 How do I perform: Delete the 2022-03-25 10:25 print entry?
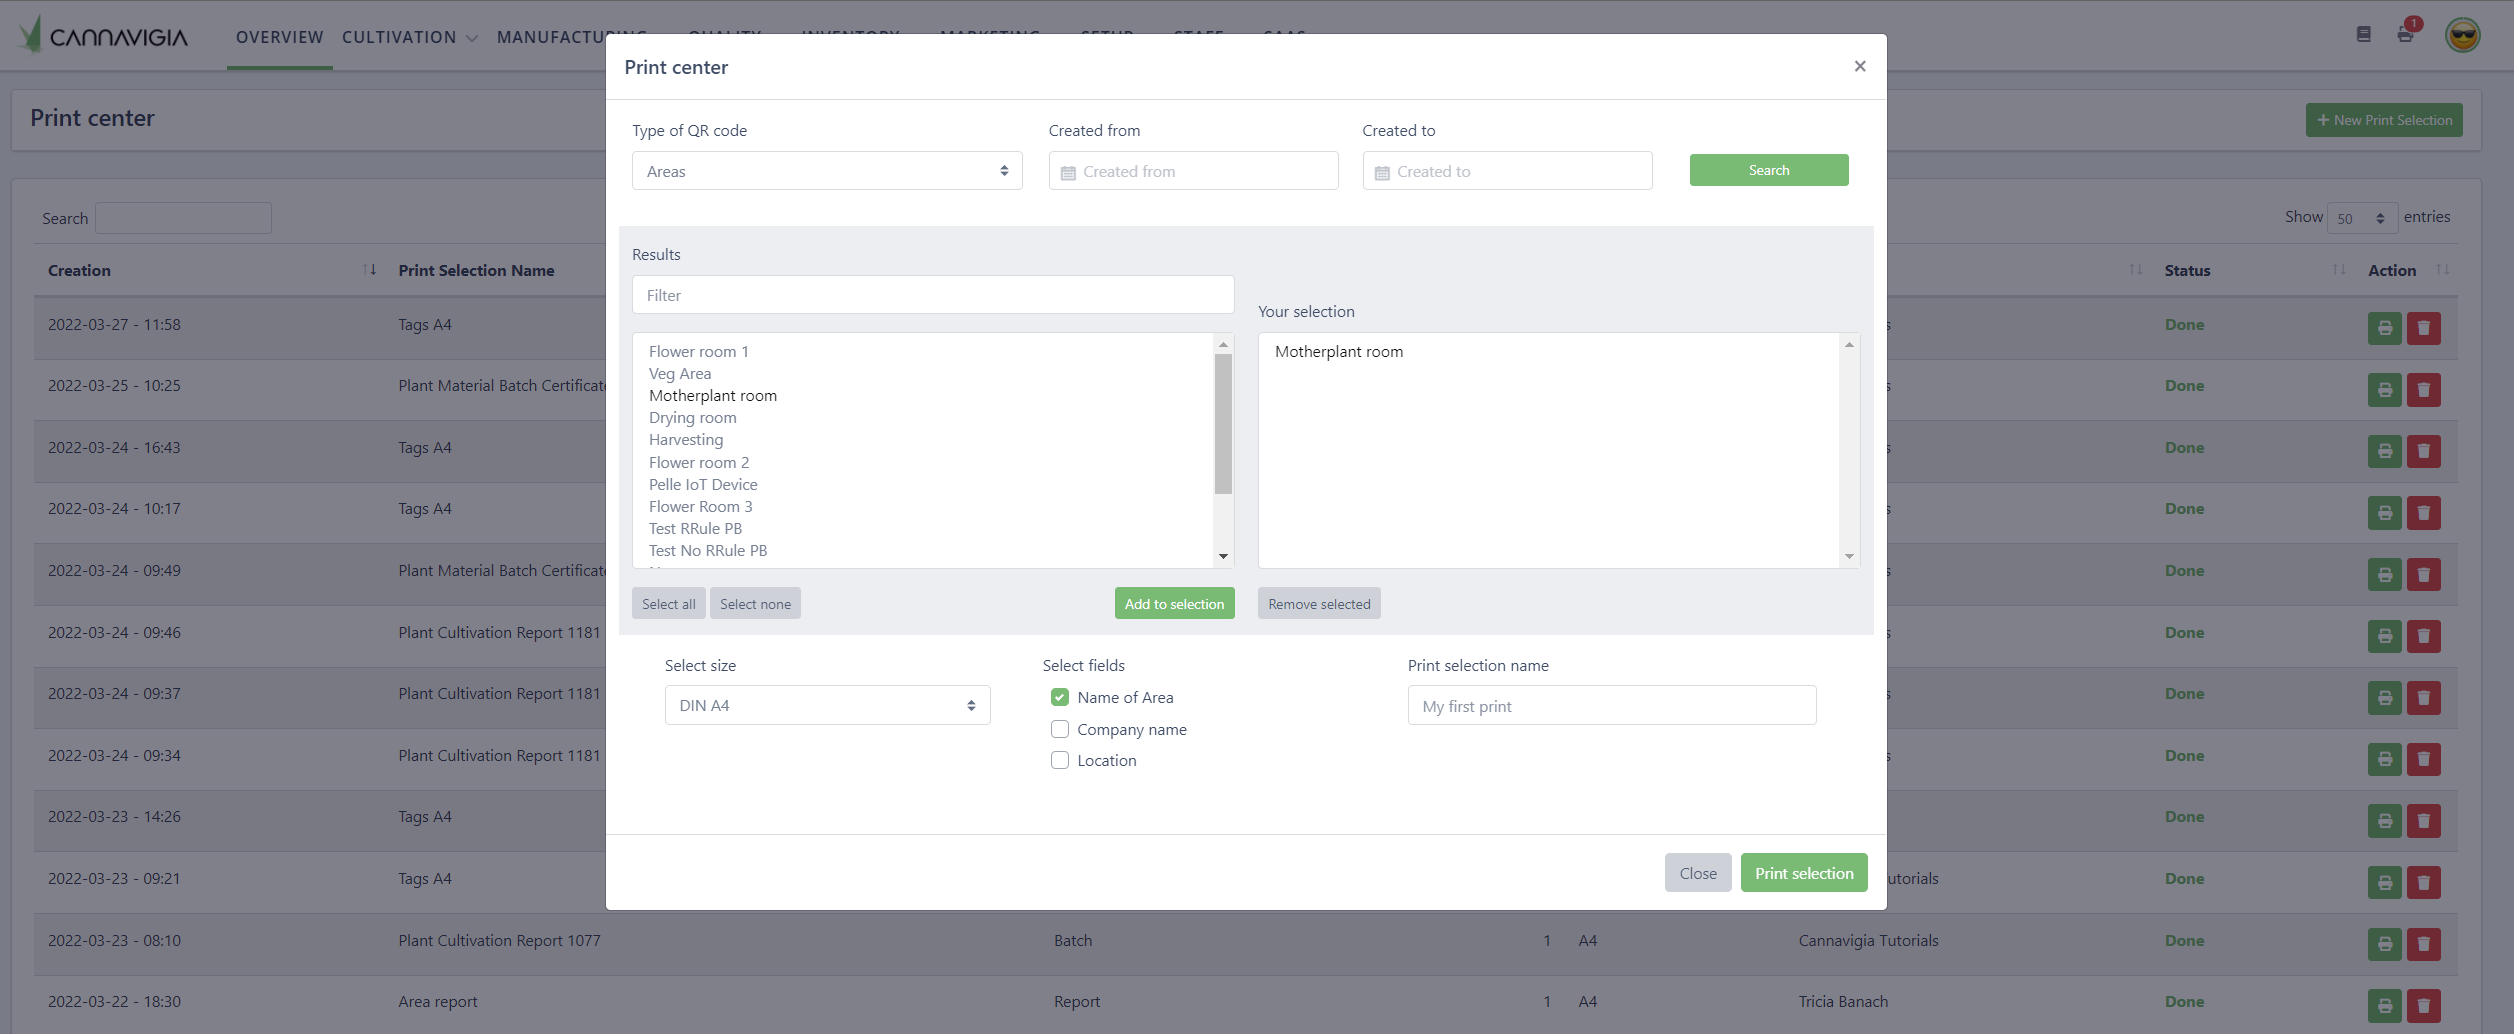click(2423, 390)
